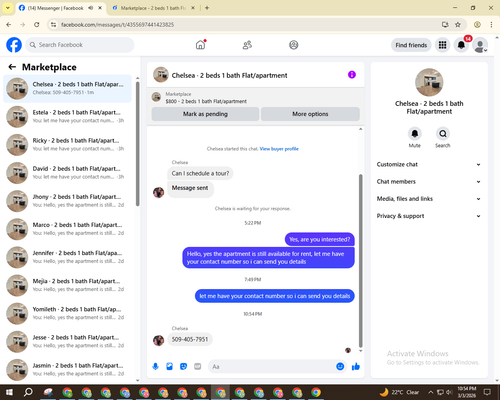Image resolution: width=500 pixels, height=400 pixels.
Task: Open the Groups icon in top navigation
Action: pyautogui.click(x=294, y=45)
